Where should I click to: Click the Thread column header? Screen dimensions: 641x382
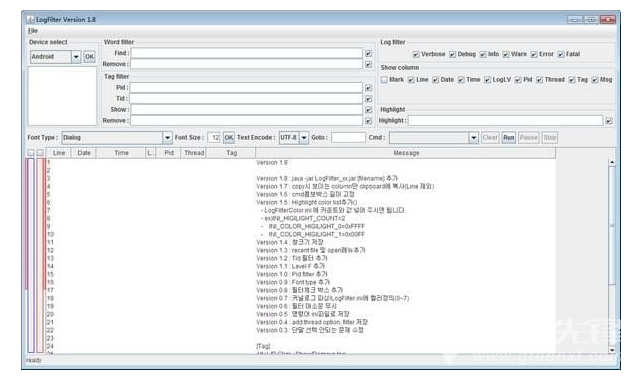pyautogui.click(x=194, y=153)
